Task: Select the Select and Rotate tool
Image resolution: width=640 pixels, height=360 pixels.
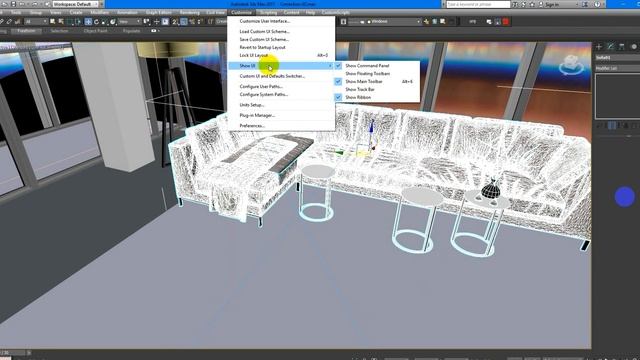Action: click(x=96, y=22)
